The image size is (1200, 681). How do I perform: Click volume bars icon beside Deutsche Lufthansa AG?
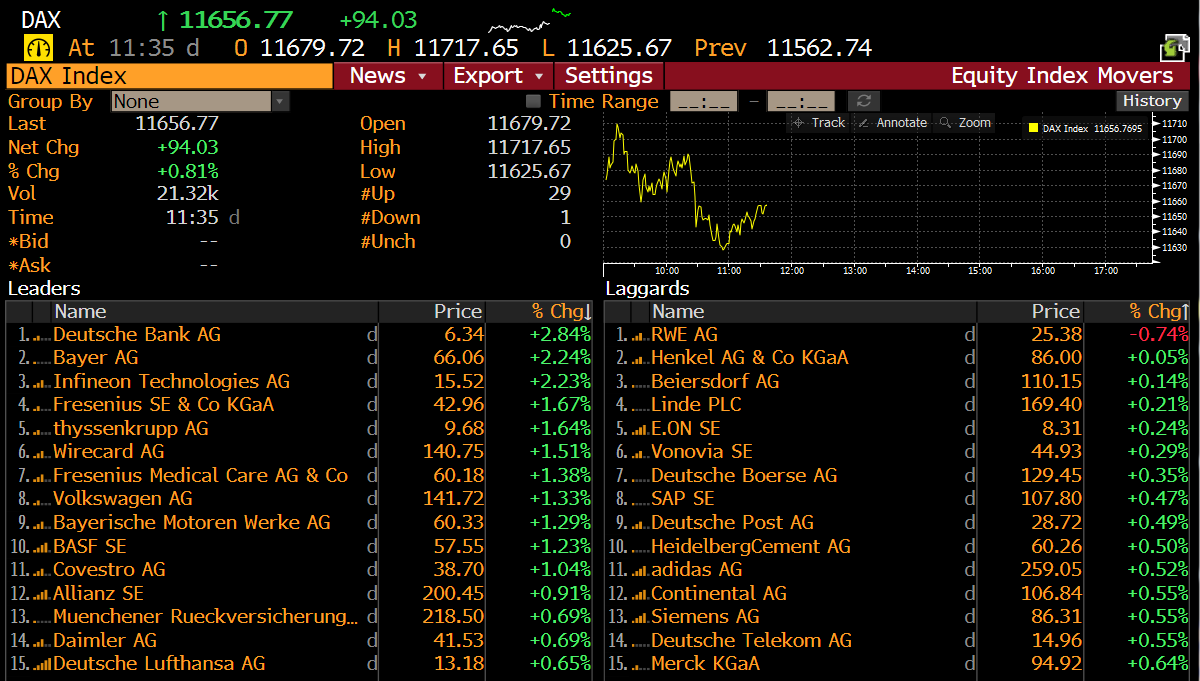click(41, 664)
